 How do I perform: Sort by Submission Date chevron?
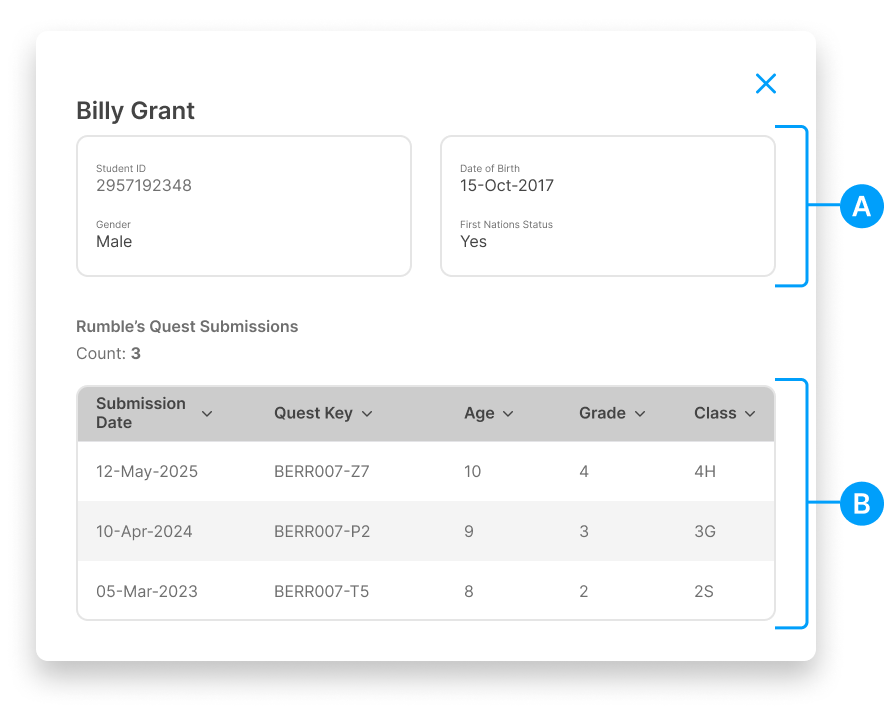[207, 414]
